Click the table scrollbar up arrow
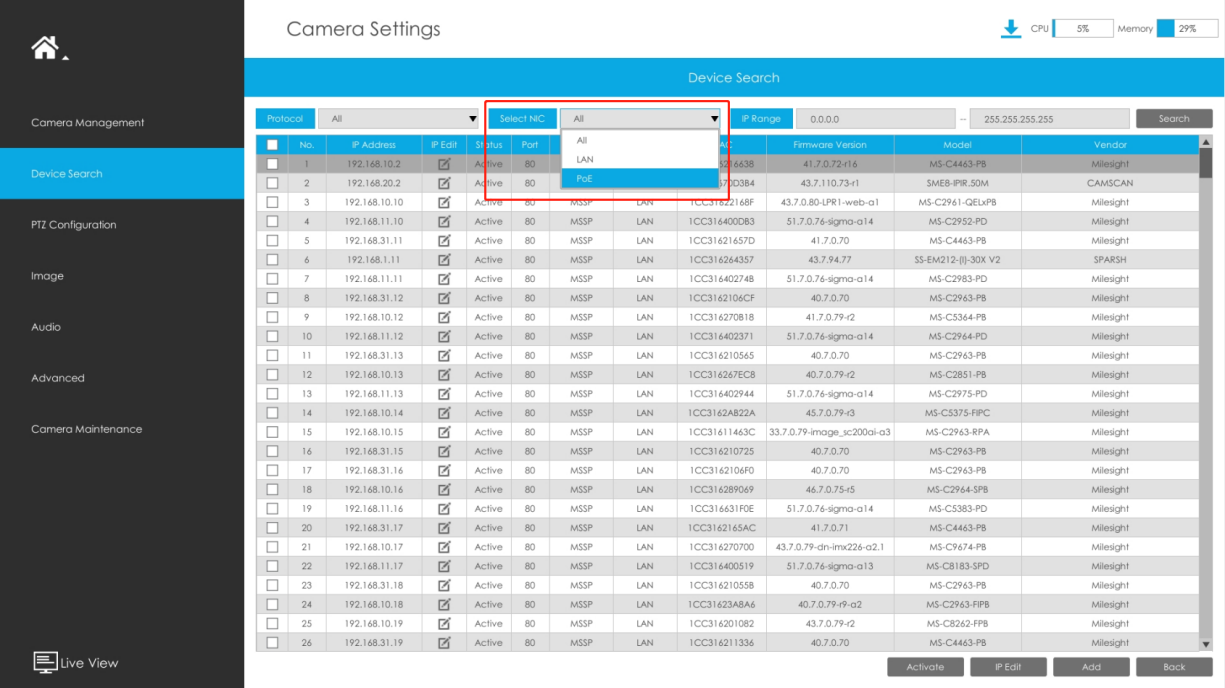This screenshot has height=688, width=1225. (1206, 141)
